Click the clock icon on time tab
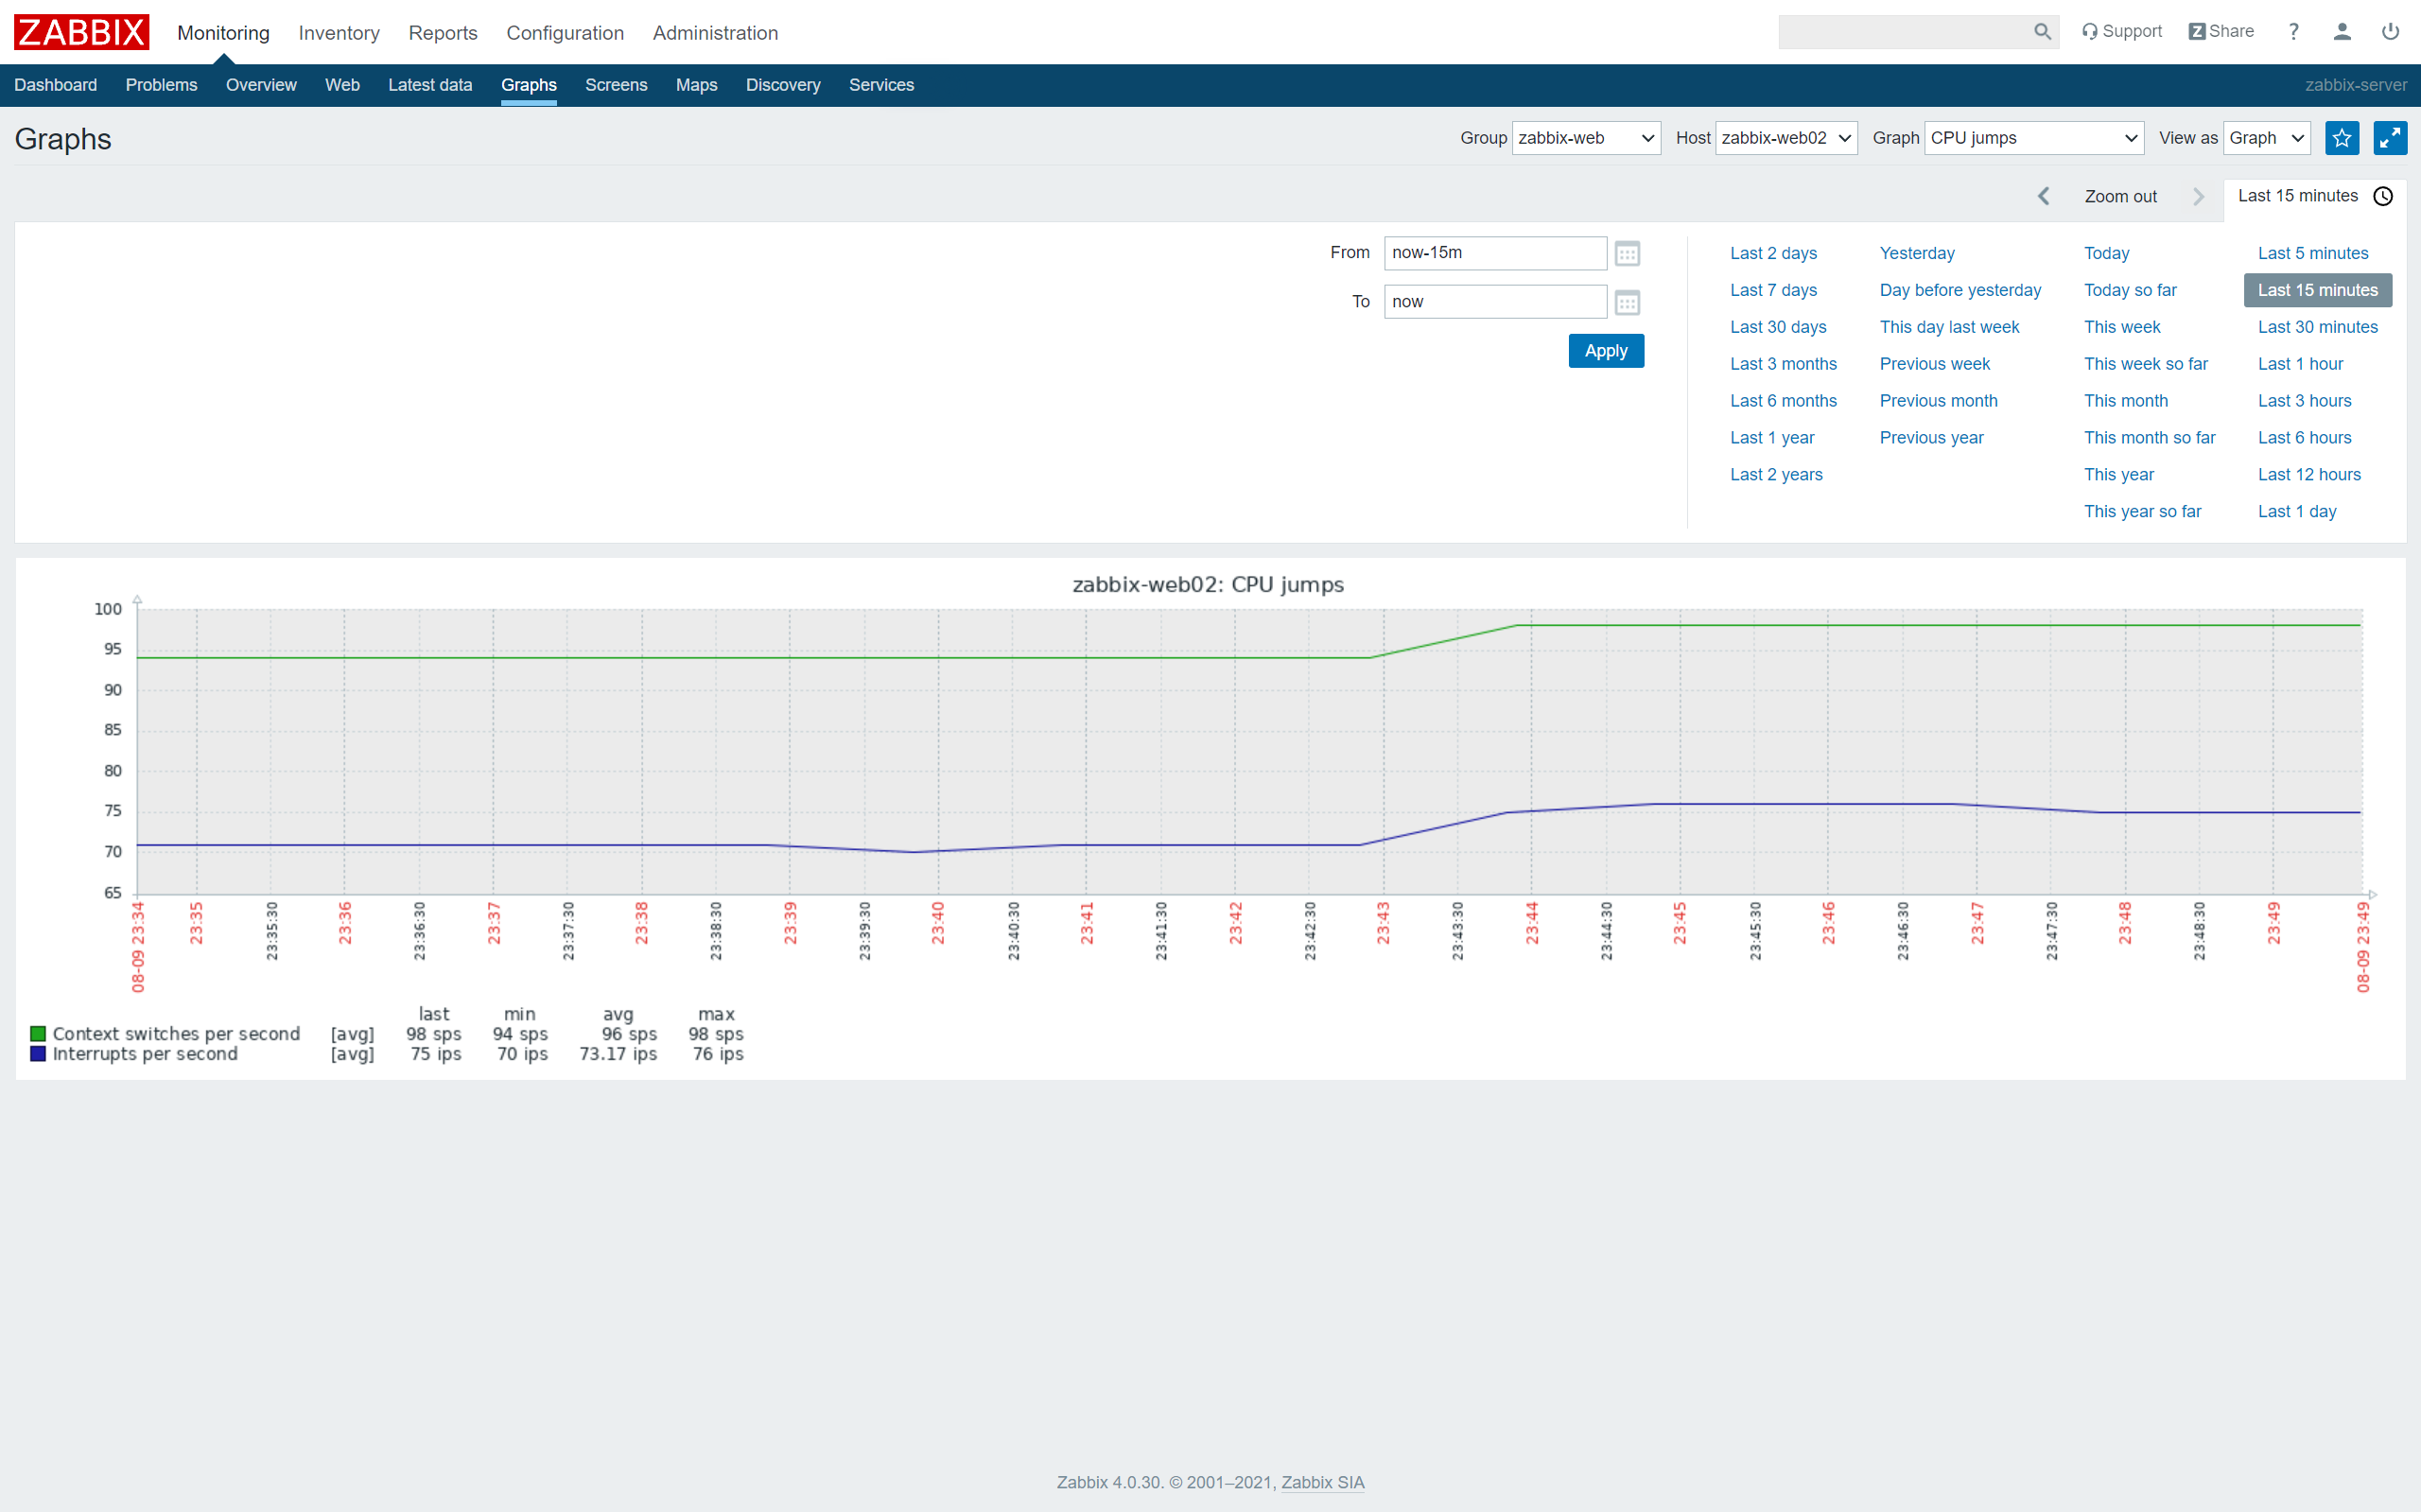Viewport: 2421px width, 1512px height. (2383, 196)
